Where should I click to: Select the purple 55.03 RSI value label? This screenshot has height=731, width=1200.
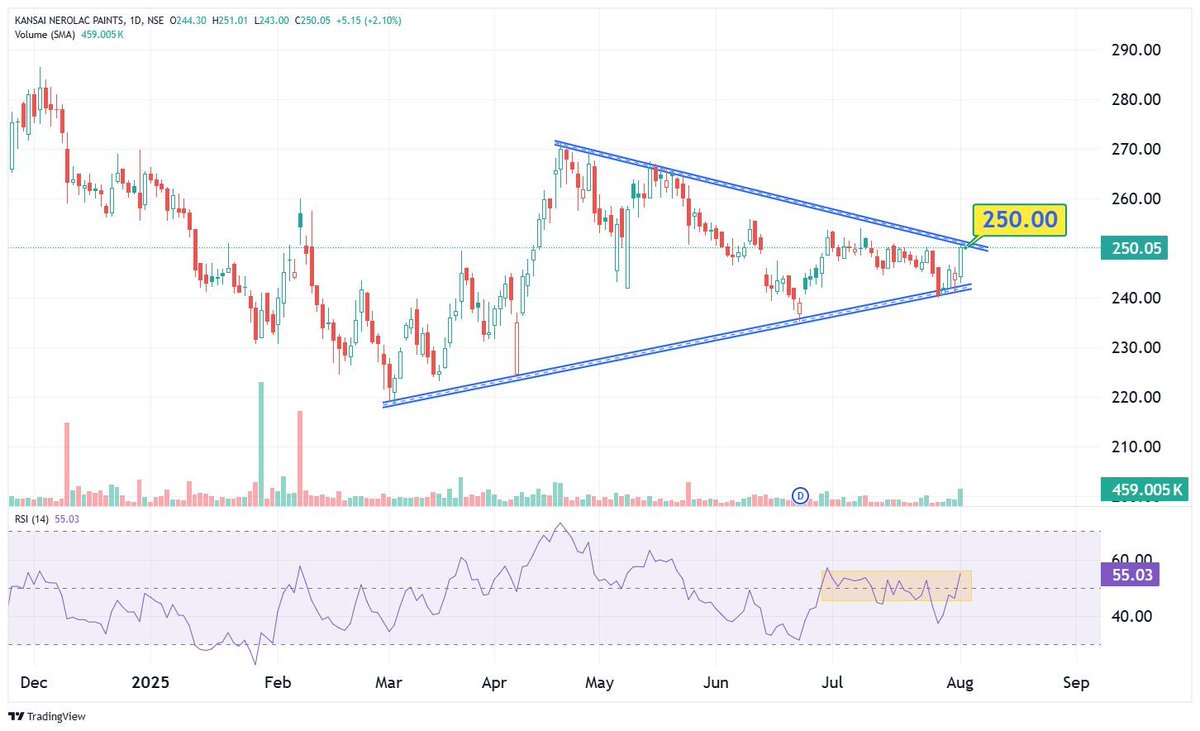1128,576
